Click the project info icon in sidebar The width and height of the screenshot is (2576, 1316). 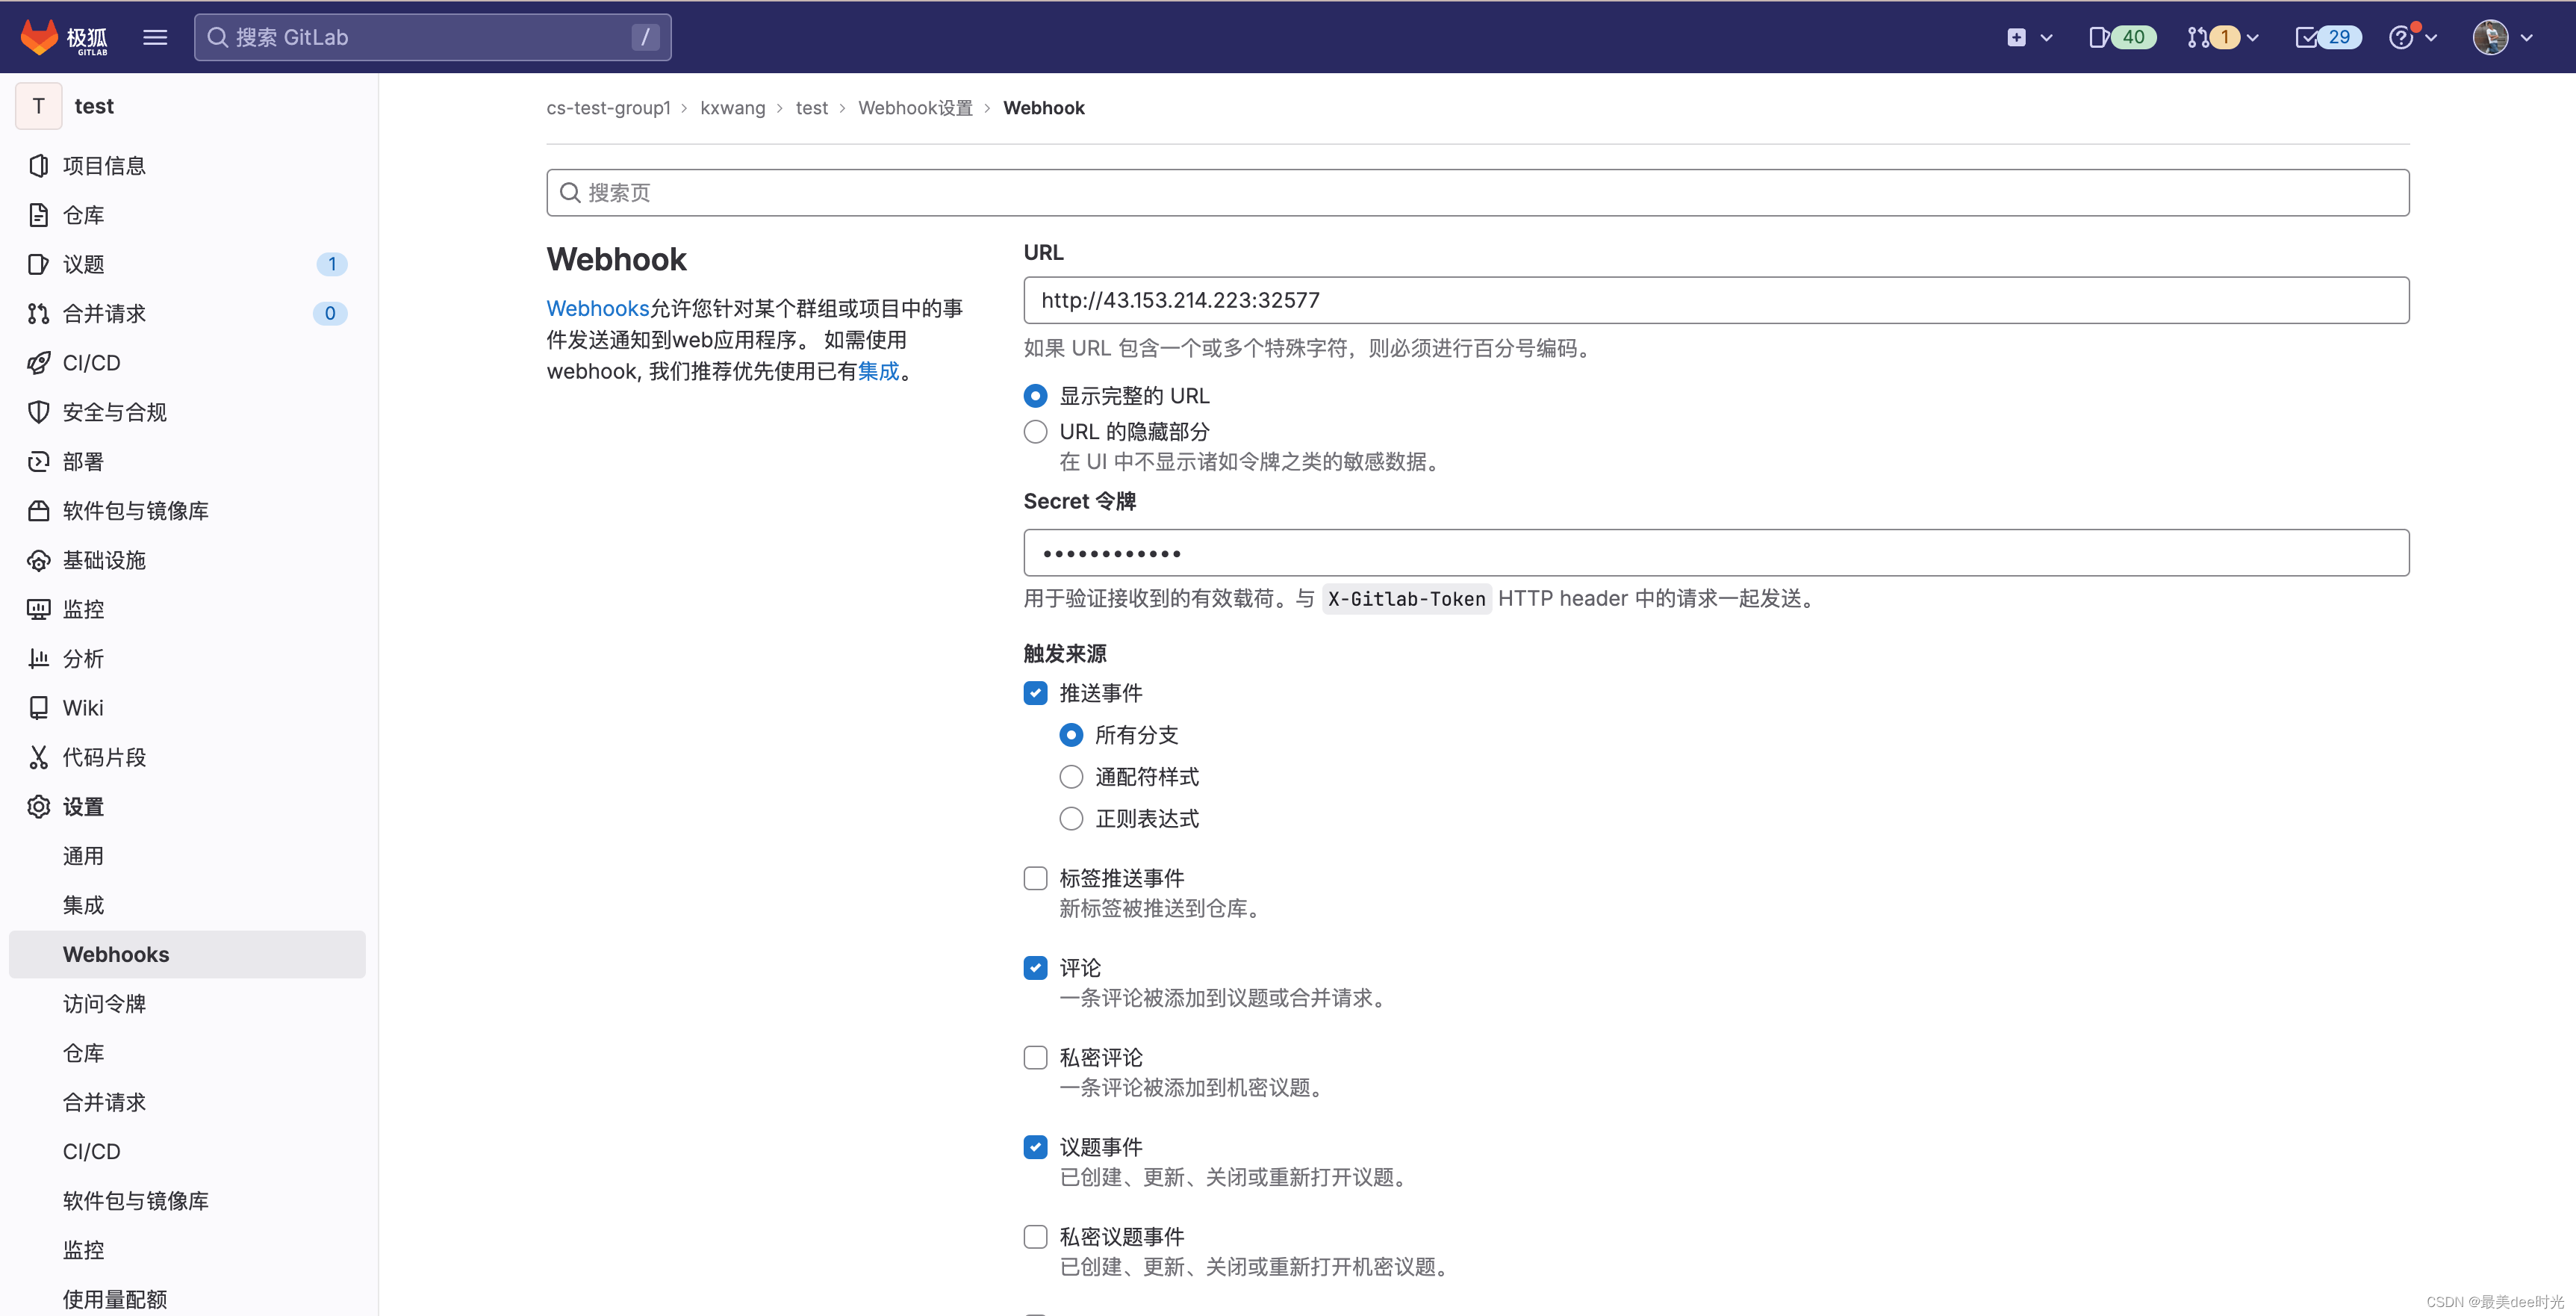coord(38,165)
